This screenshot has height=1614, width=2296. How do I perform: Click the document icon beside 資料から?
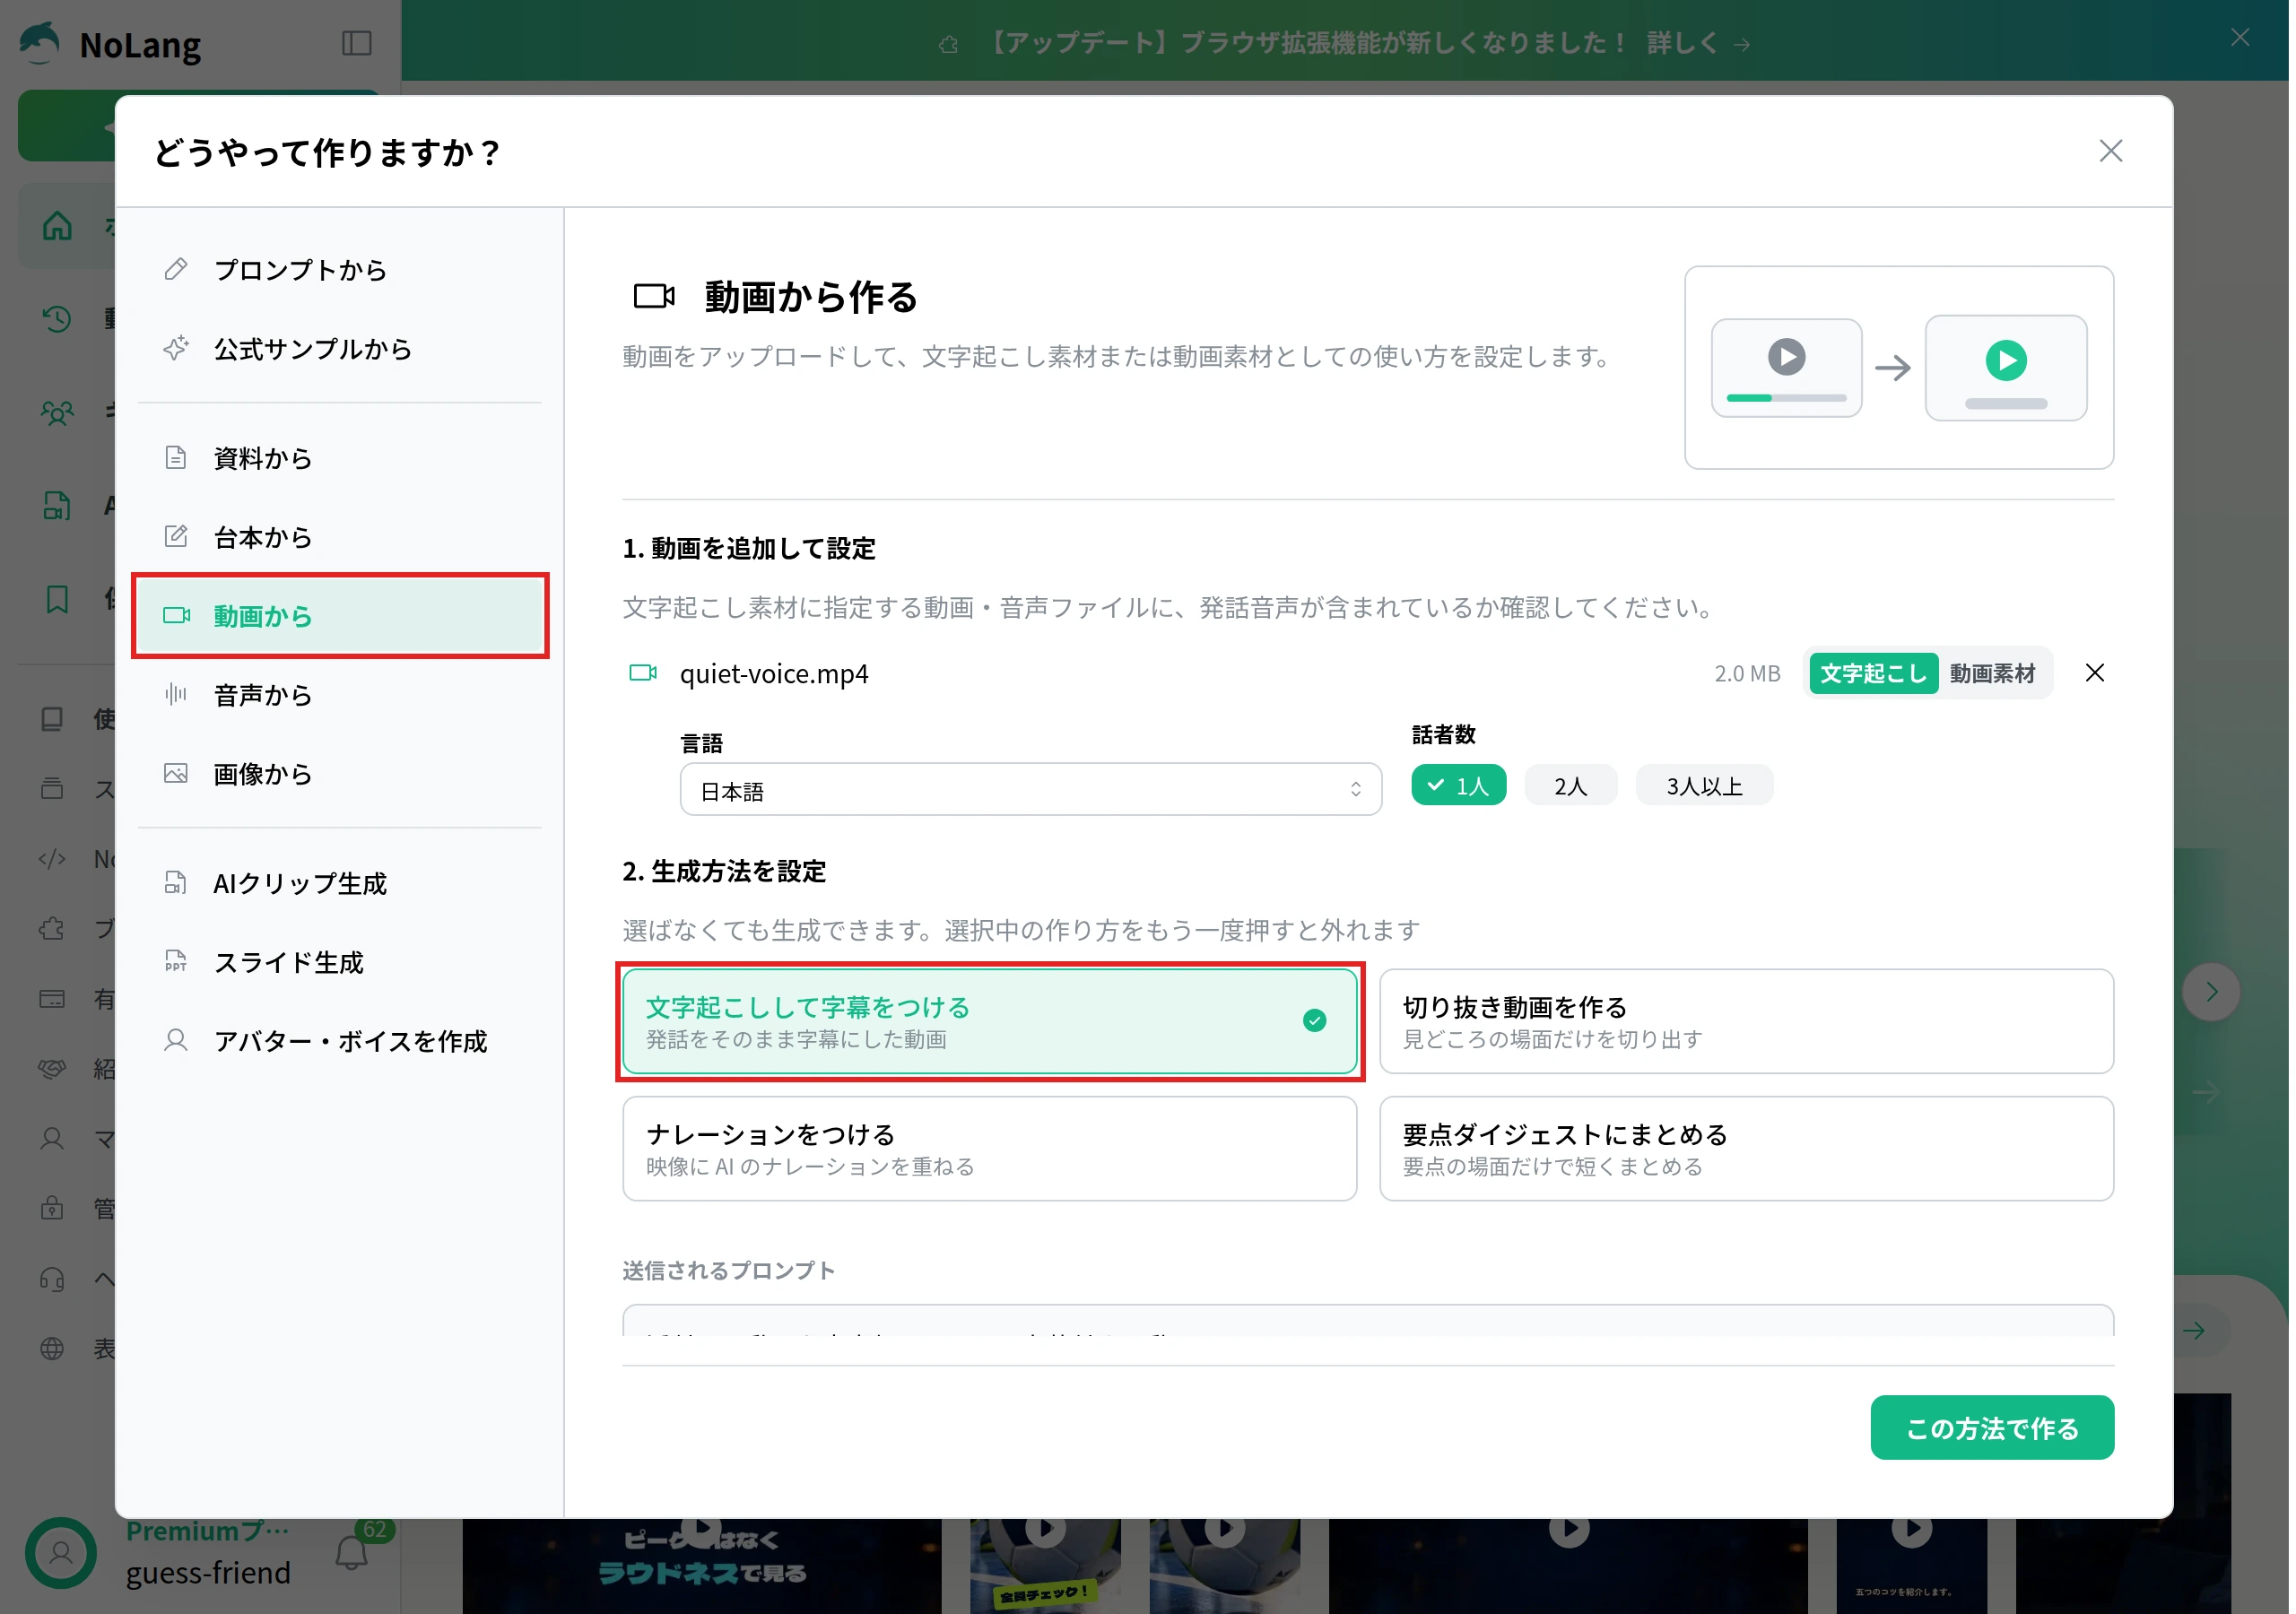[x=176, y=458]
